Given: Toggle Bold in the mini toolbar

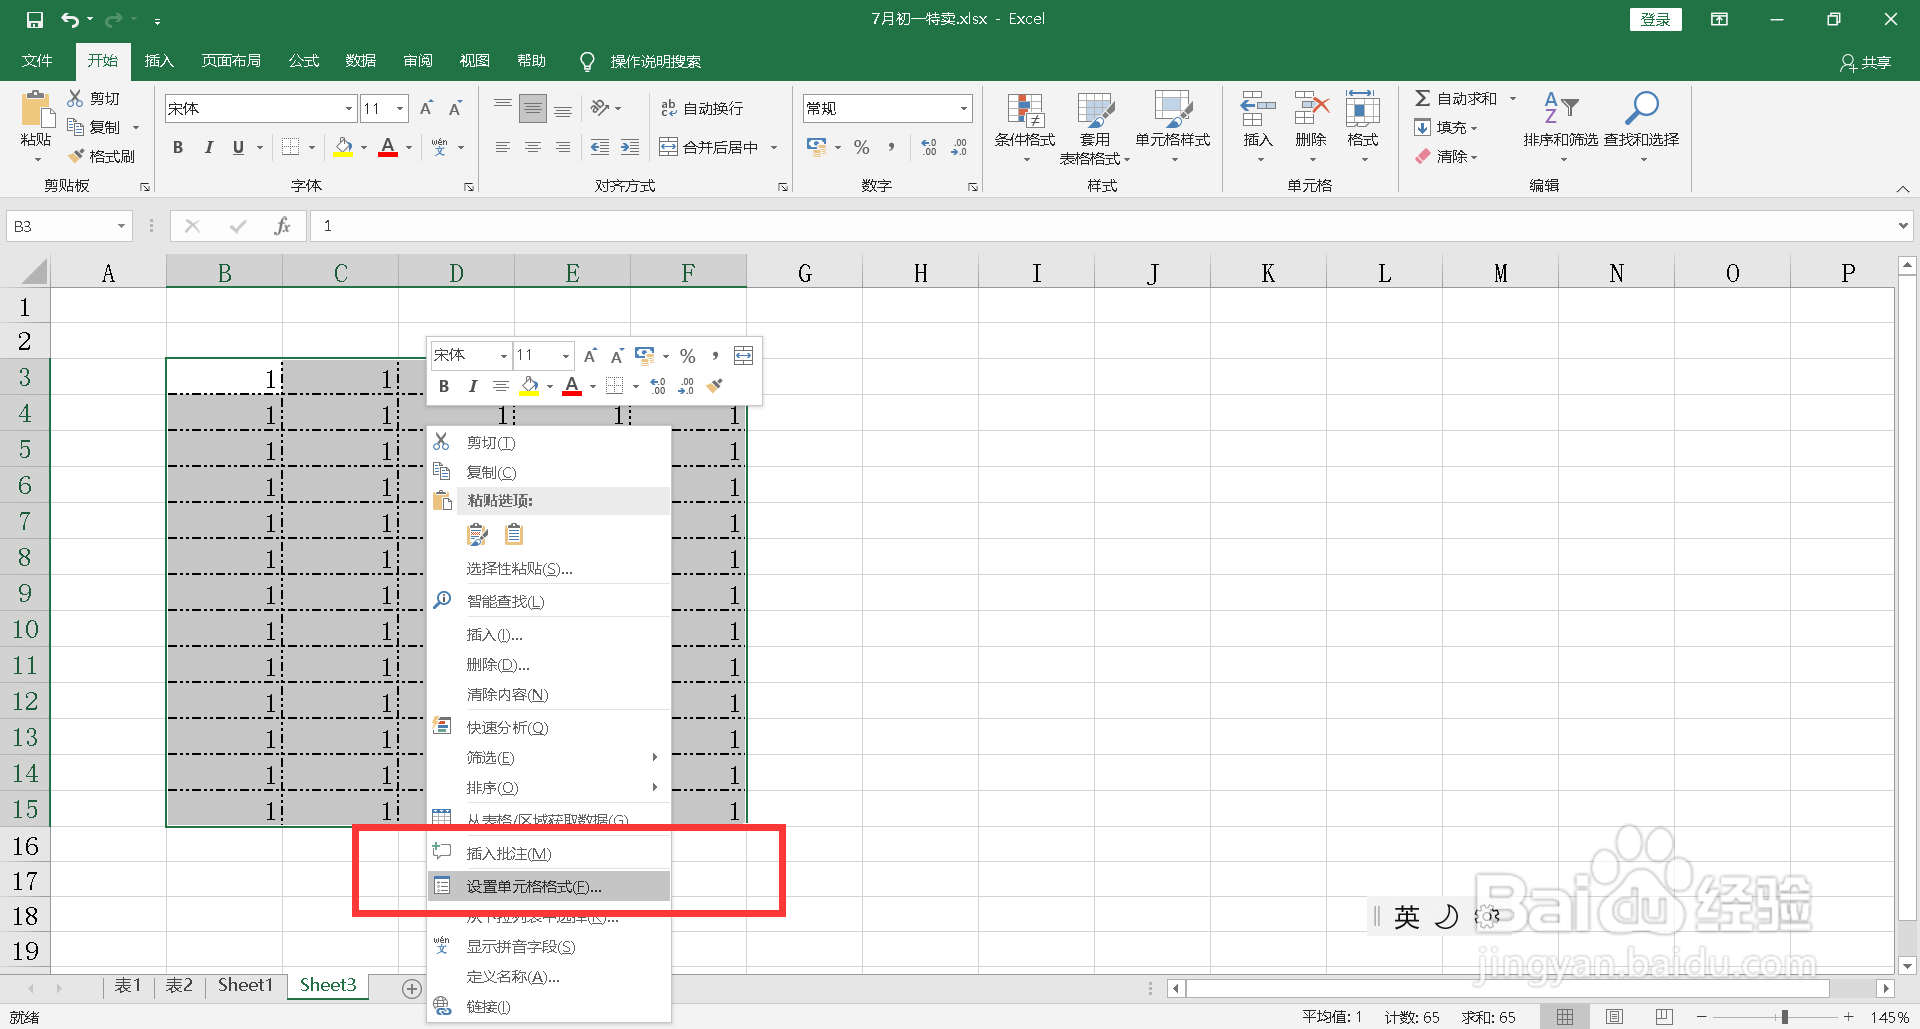Looking at the screenshot, I should pos(444,386).
